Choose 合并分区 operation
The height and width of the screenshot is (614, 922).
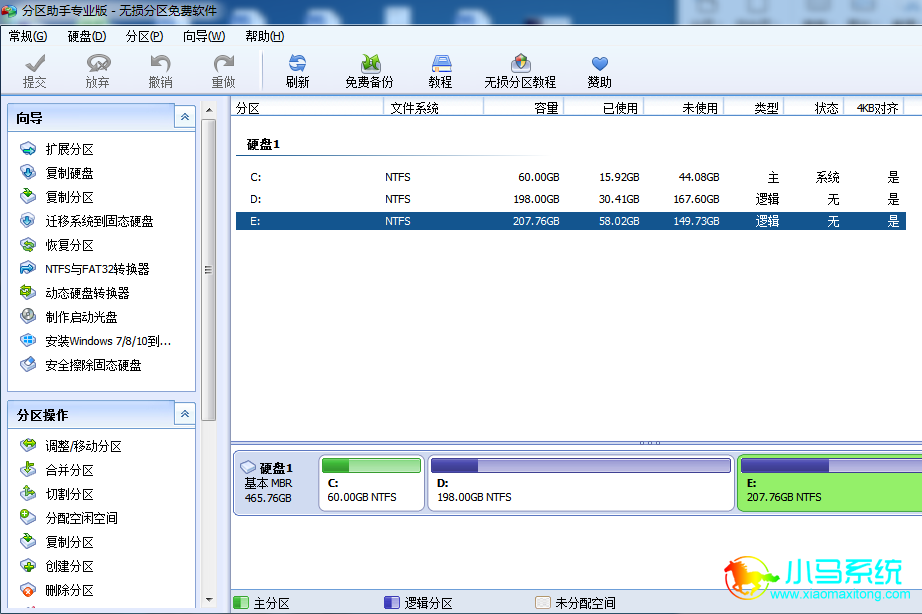pos(57,470)
